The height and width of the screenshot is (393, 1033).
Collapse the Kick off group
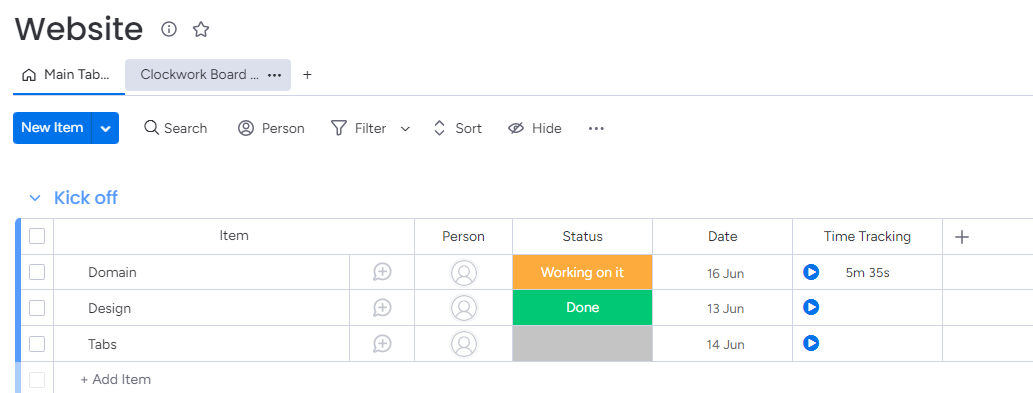pos(35,198)
